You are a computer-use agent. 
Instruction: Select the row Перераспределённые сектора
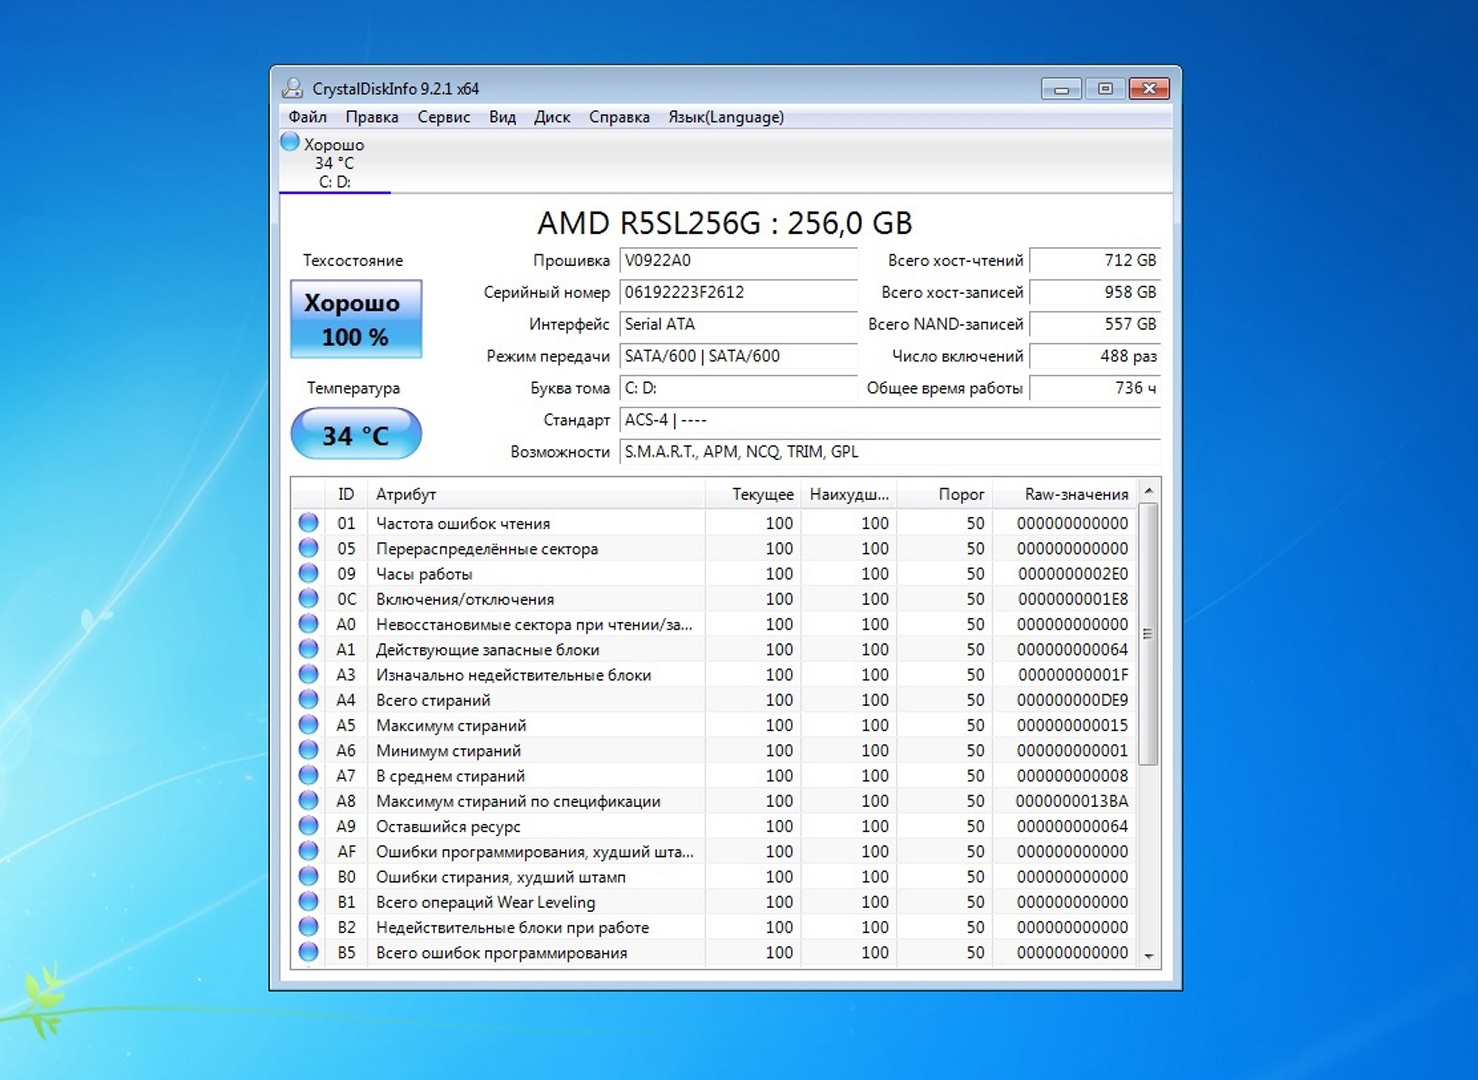click(x=714, y=548)
